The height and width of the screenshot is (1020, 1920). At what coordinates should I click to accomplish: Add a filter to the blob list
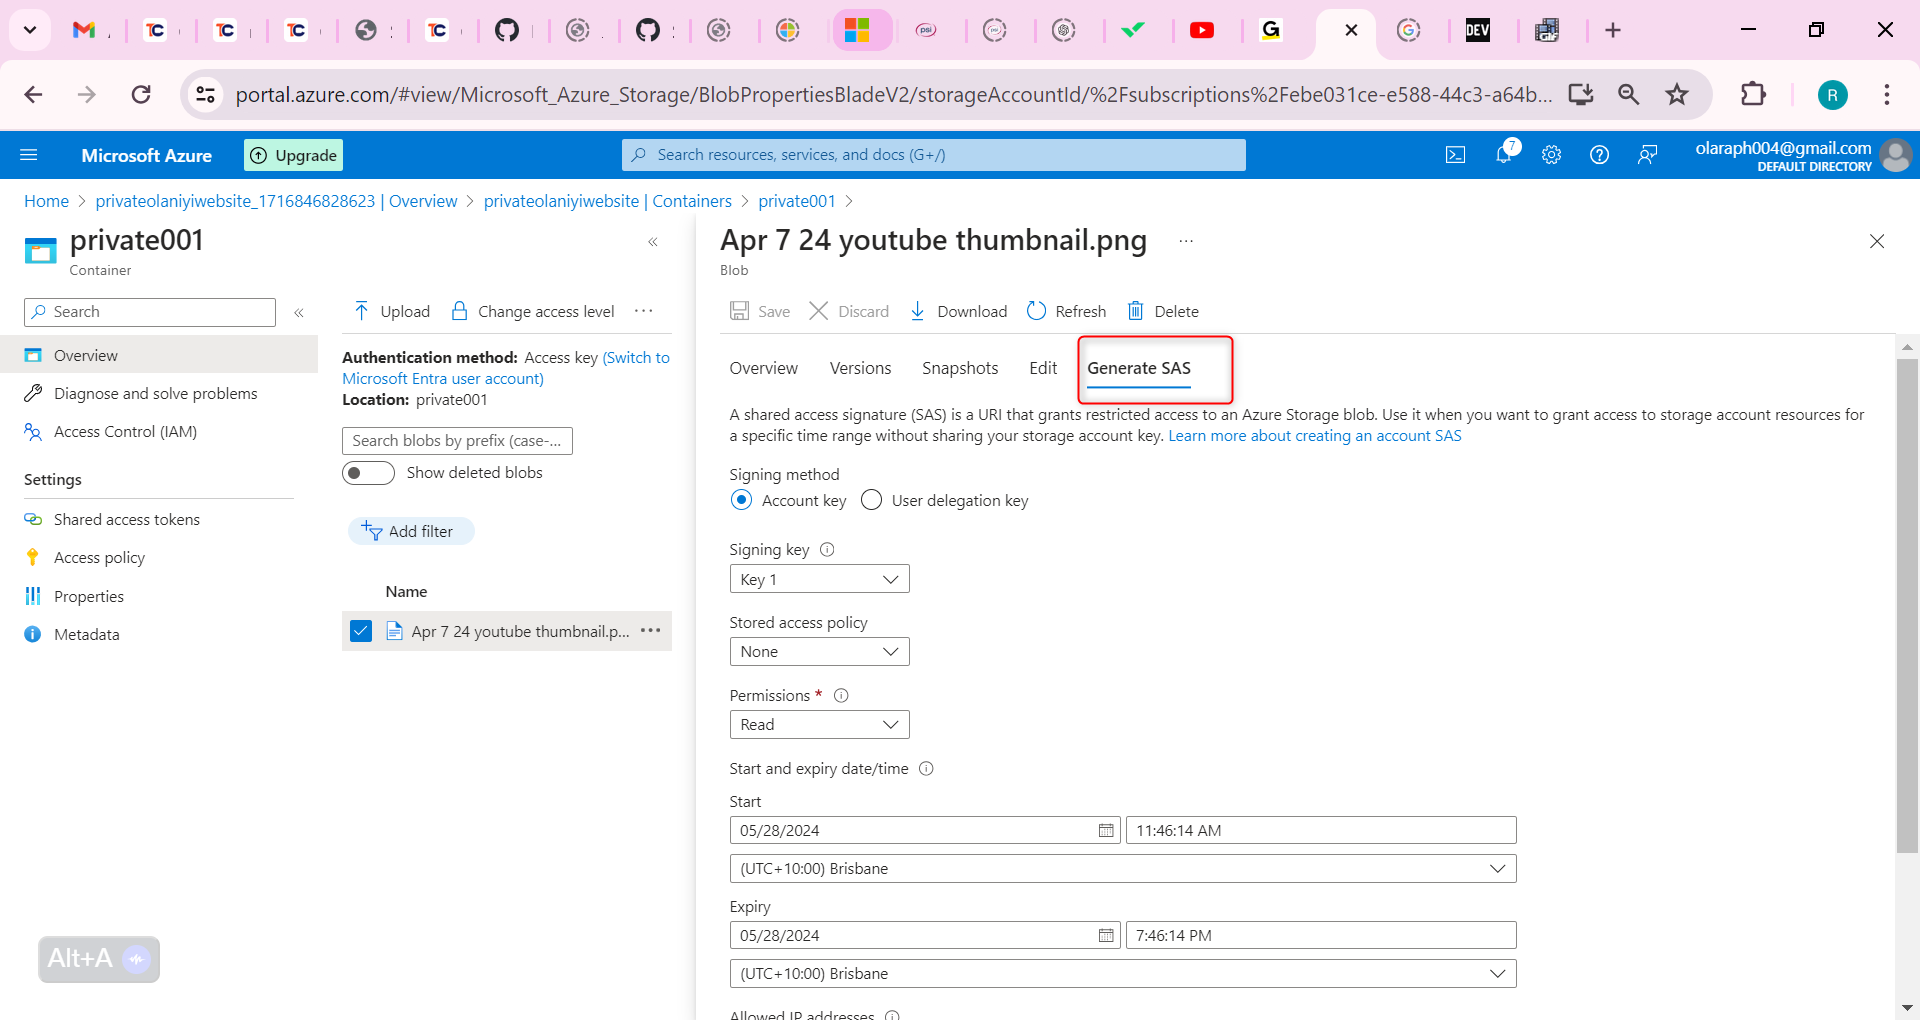pos(411,531)
